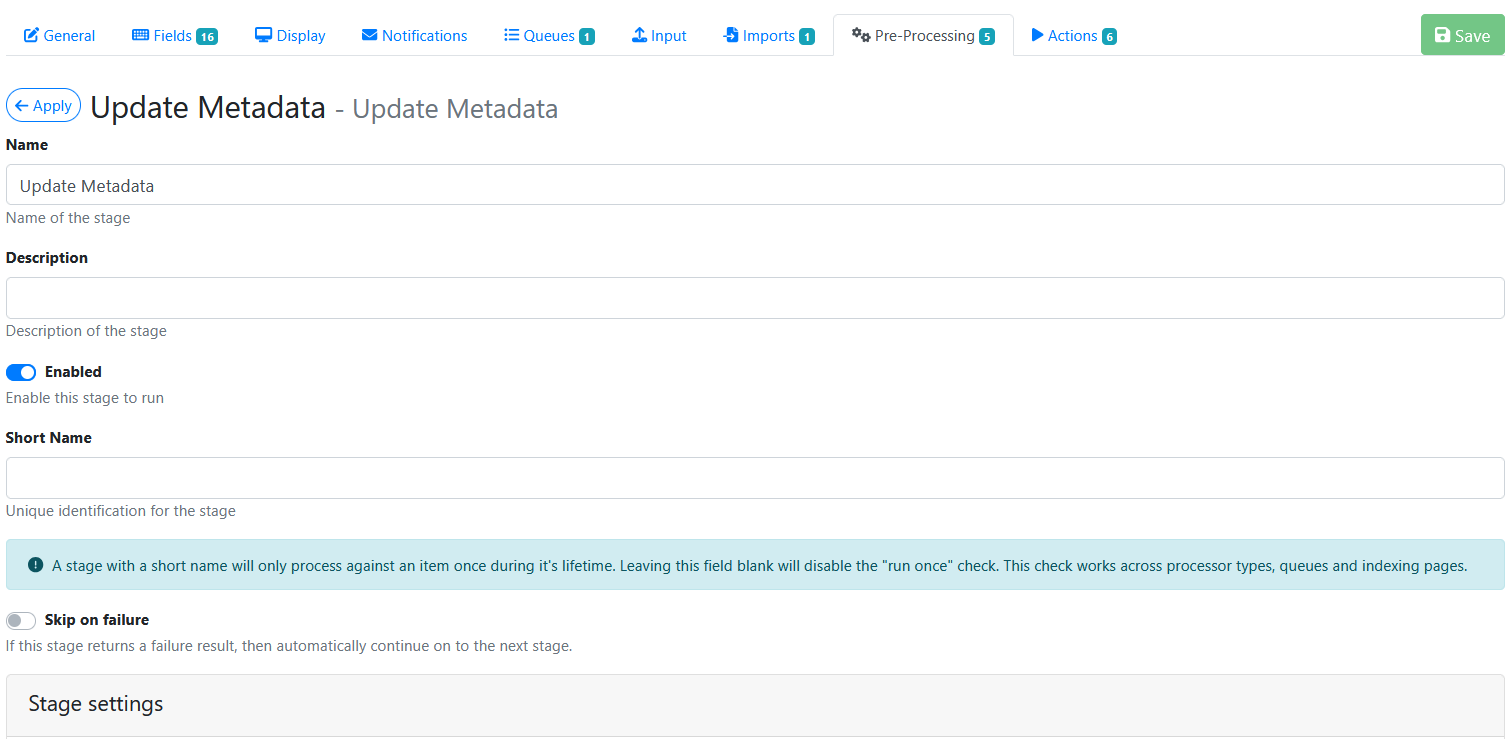This screenshot has width=1511, height=739.
Task: Click the Short Name input box
Action: click(x=755, y=478)
